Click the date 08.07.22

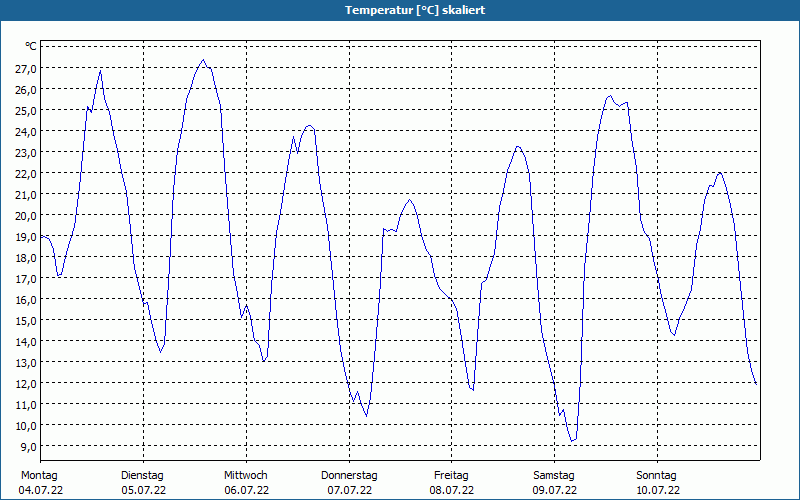pos(452,490)
